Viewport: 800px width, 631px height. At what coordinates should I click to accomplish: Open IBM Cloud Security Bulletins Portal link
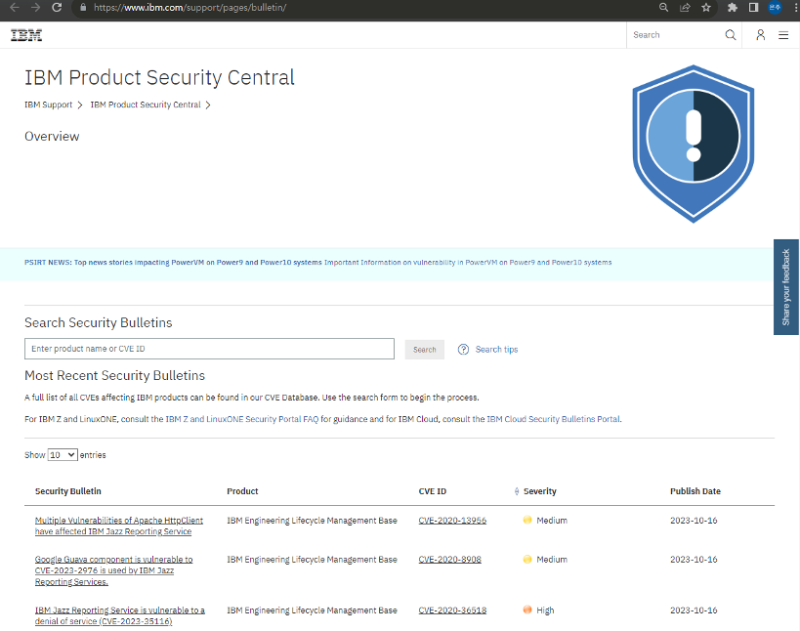[553, 419]
